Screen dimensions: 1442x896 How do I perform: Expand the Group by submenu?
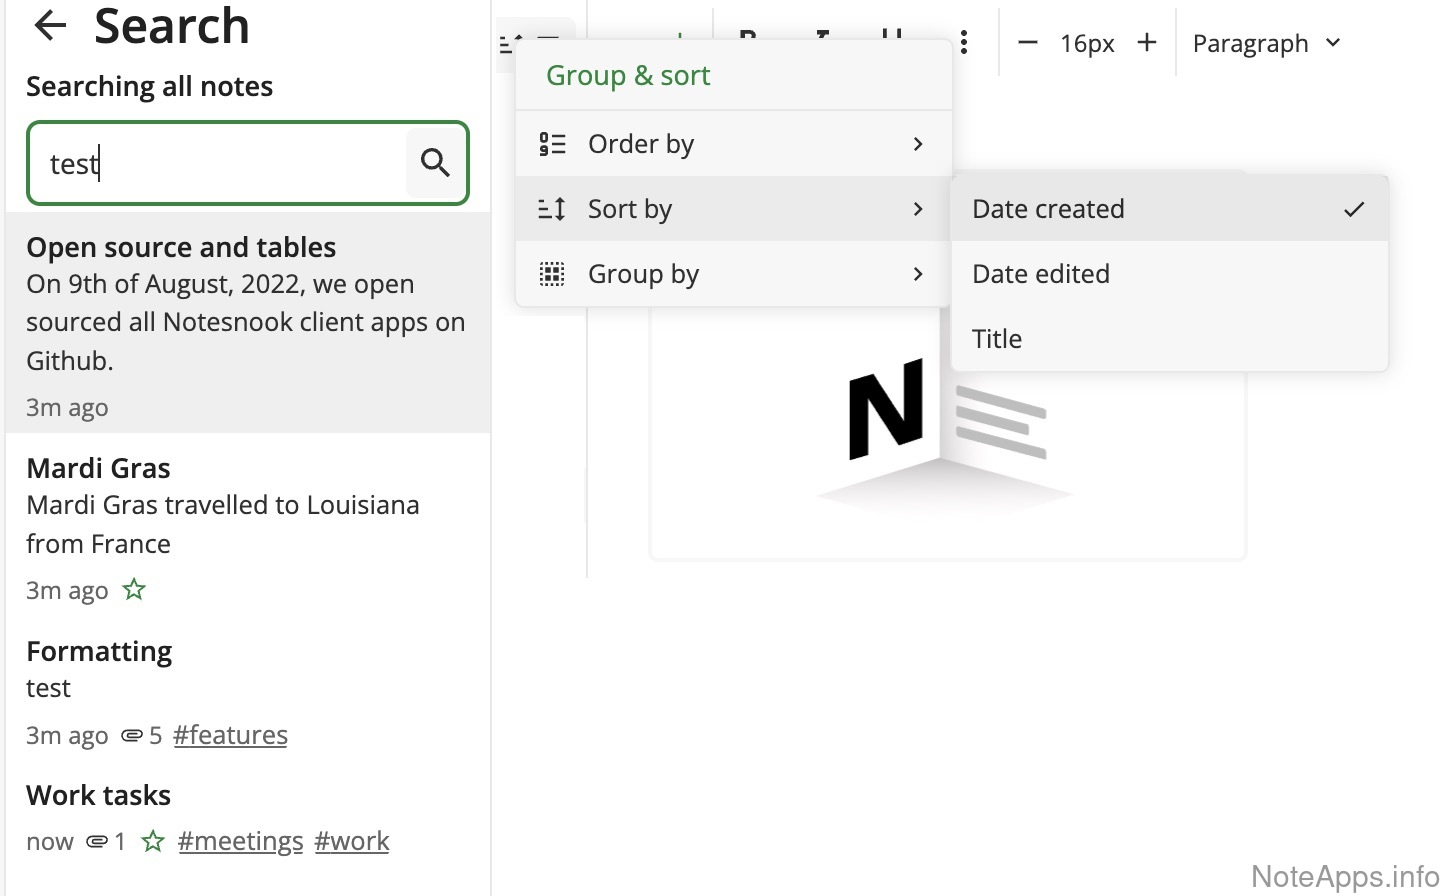click(732, 274)
